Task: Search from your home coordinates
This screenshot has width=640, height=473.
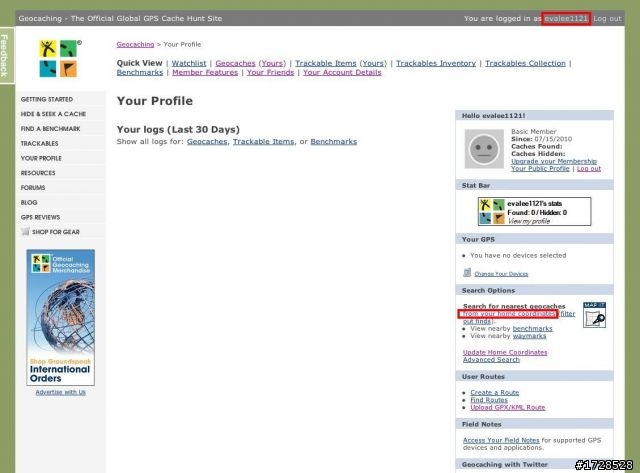Action: [x=509, y=314]
